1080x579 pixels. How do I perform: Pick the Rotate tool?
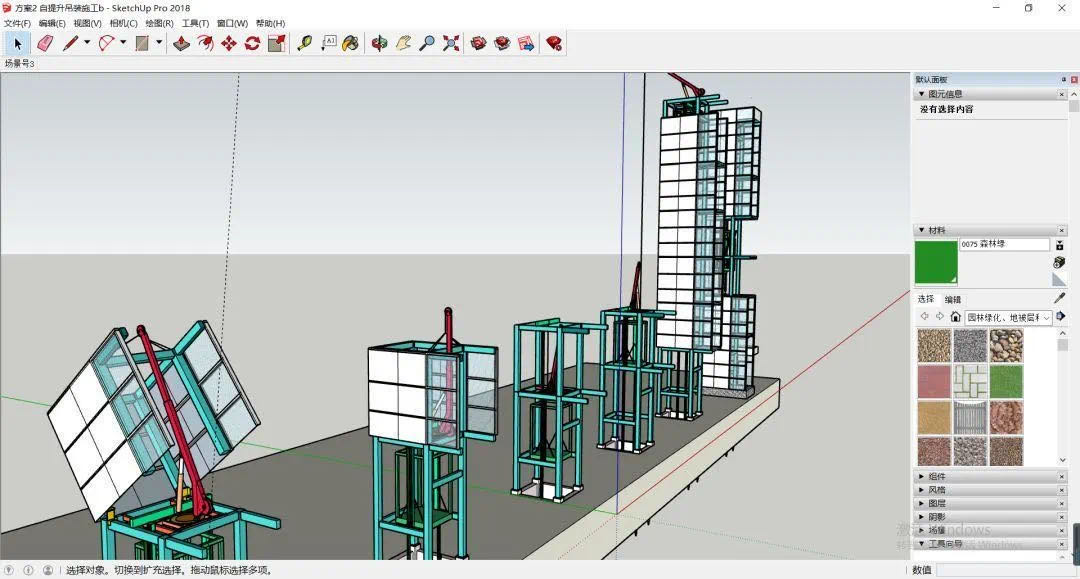[252, 43]
